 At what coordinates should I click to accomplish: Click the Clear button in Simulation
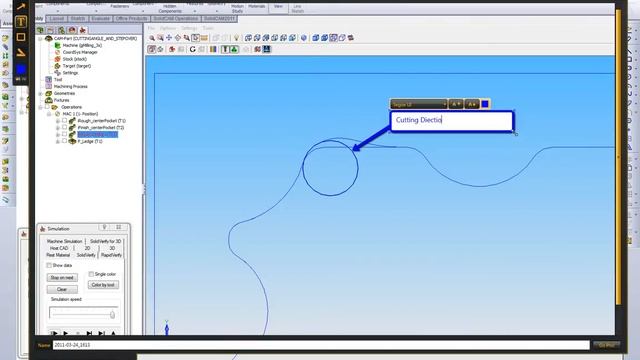coord(62,289)
